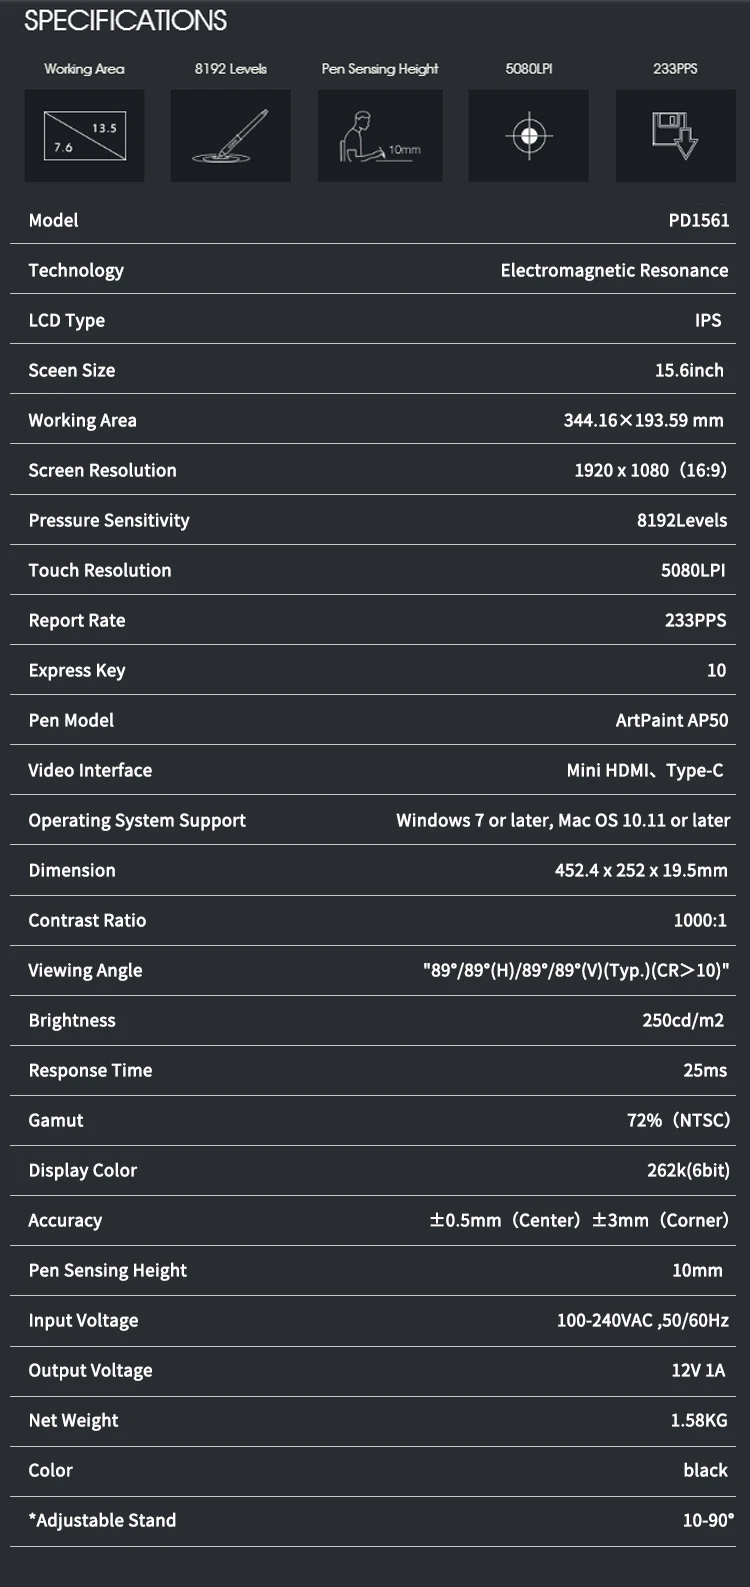This screenshot has width=750, height=1587.
Task: Click the Net Weight 1.58KG value
Action: coord(699,1421)
